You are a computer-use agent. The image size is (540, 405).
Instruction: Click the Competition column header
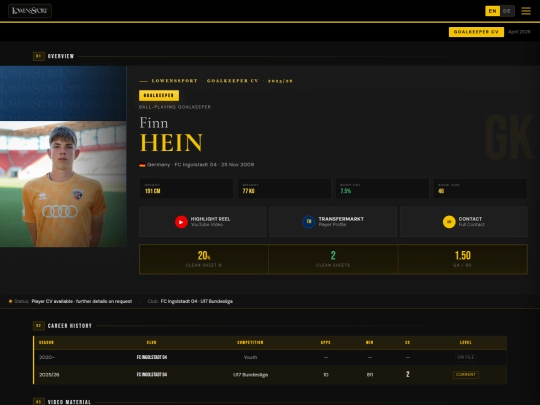click(x=250, y=342)
